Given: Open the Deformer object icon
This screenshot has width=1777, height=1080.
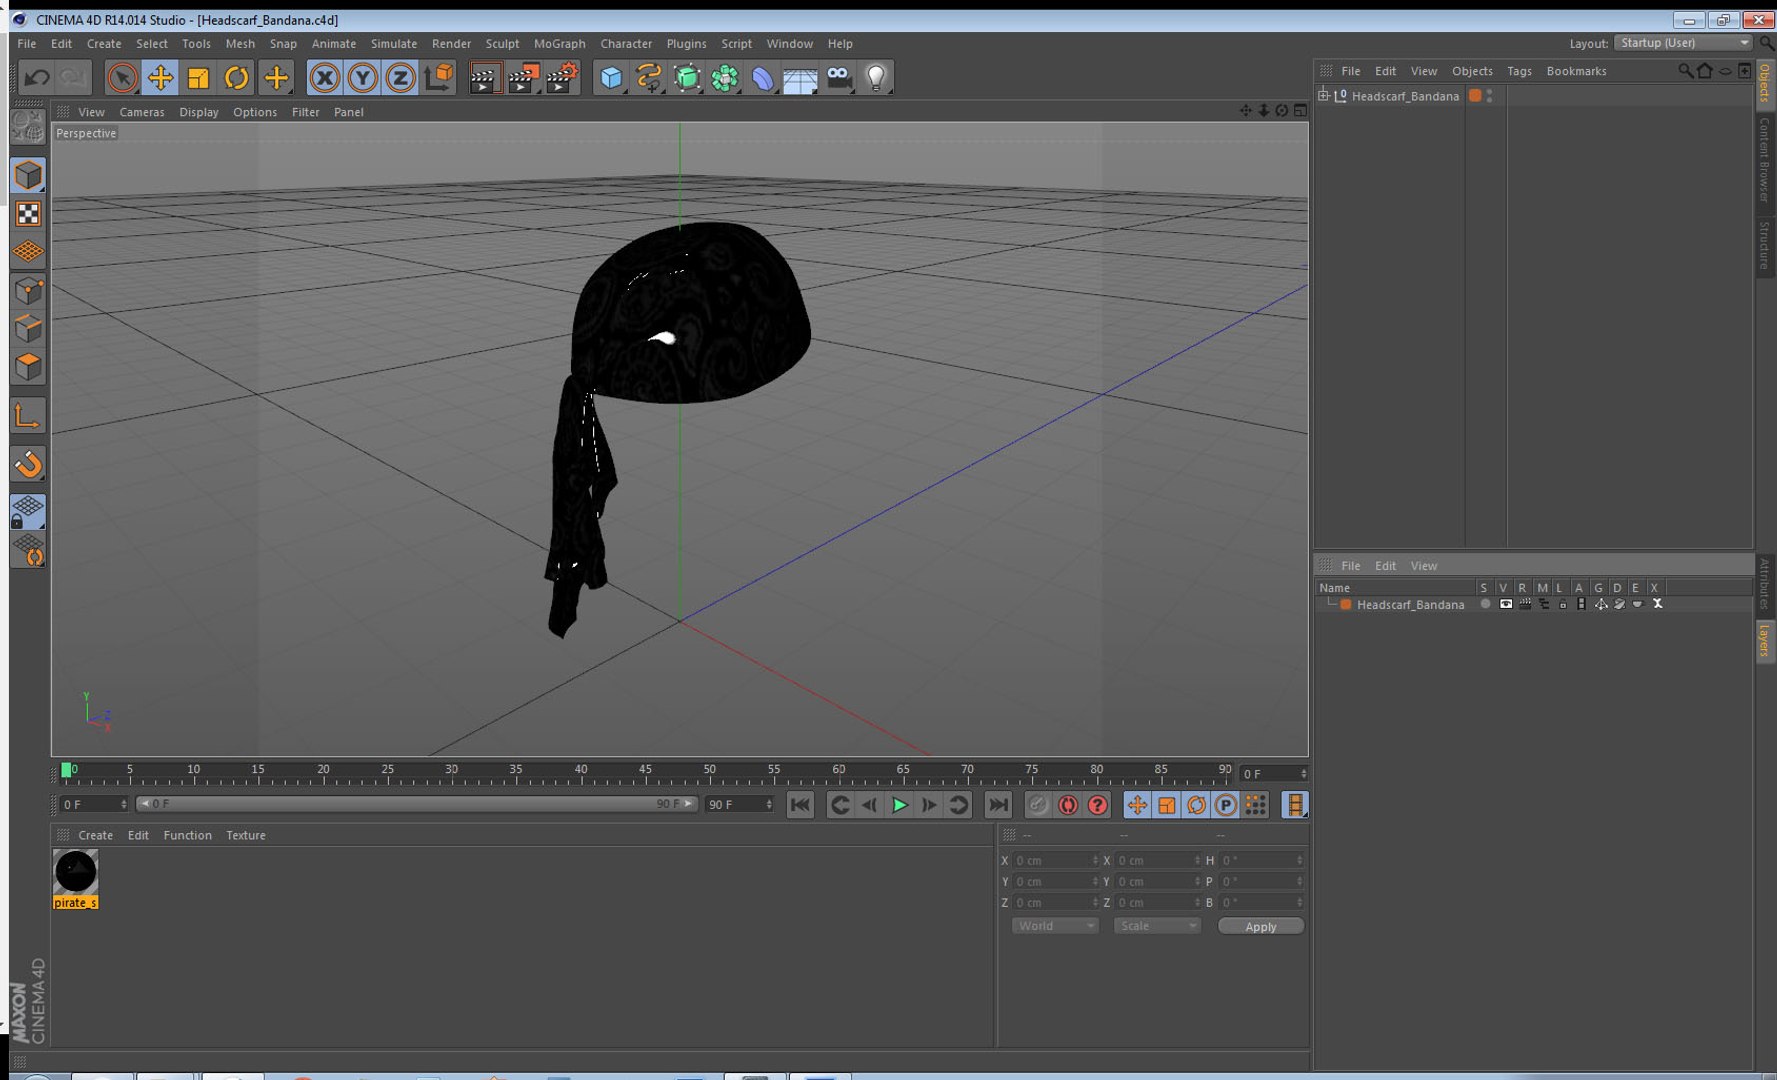Looking at the screenshot, I should tap(762, 77).
